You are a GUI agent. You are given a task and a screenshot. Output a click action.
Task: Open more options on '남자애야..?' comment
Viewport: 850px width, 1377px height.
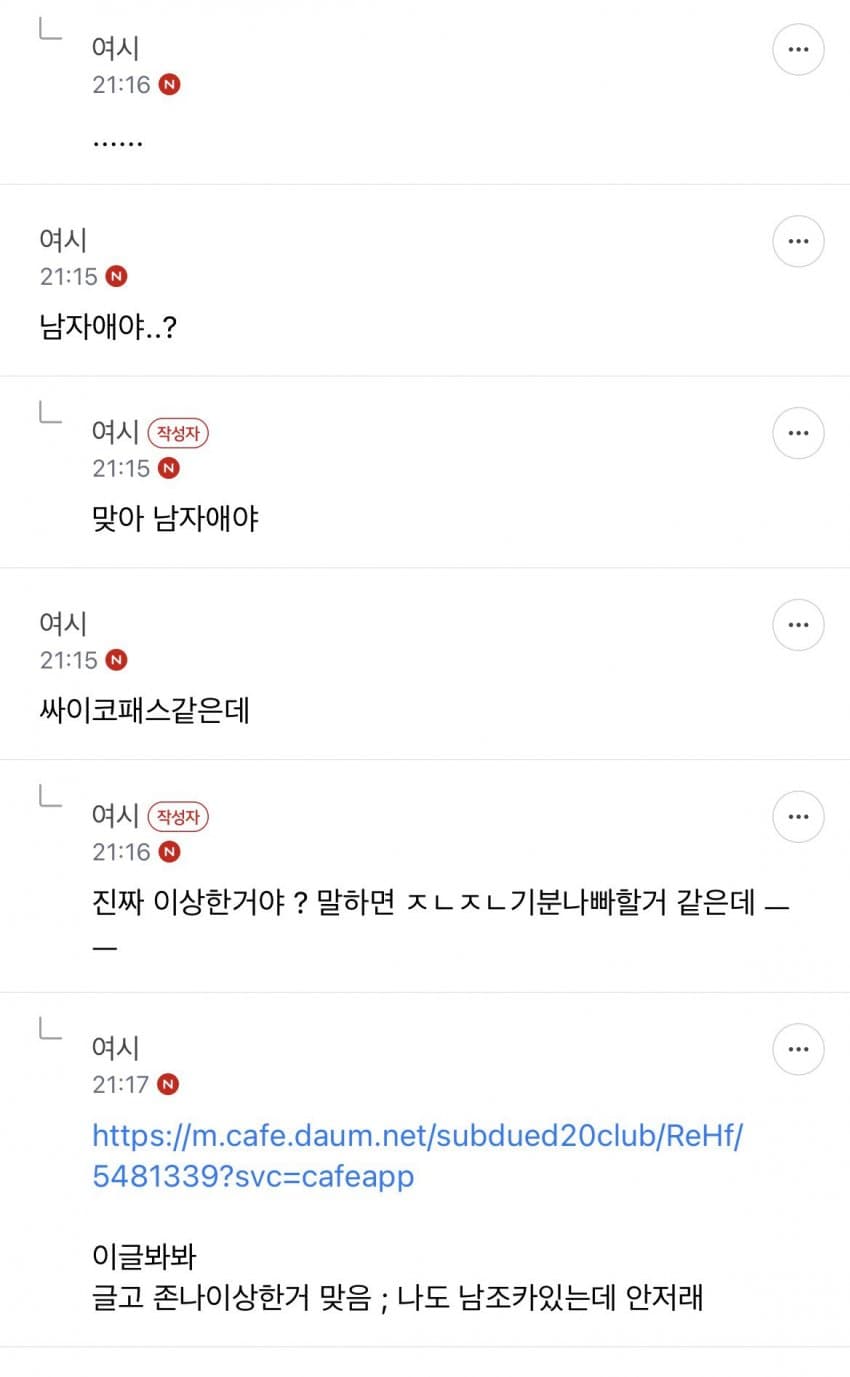point(798,242)
